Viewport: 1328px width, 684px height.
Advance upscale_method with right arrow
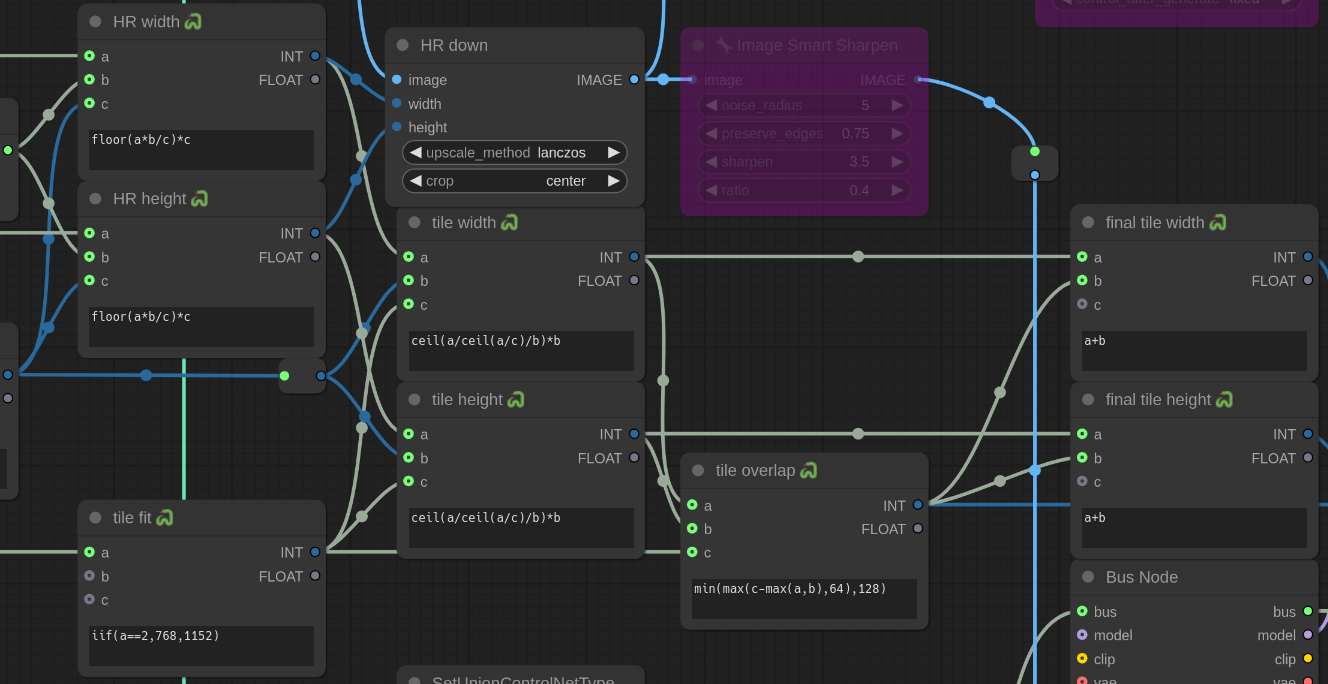pyautogui.click(x=614, y=152)
